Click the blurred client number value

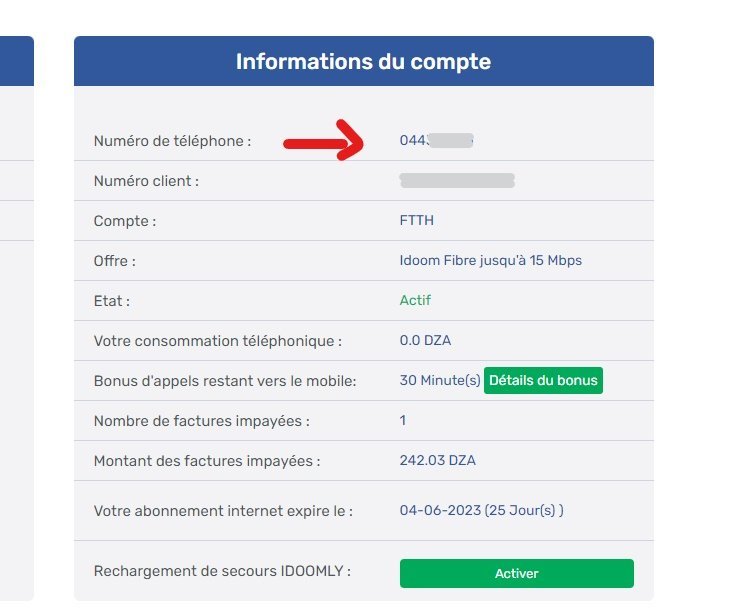pyautogui.click(x=457, y=180)
